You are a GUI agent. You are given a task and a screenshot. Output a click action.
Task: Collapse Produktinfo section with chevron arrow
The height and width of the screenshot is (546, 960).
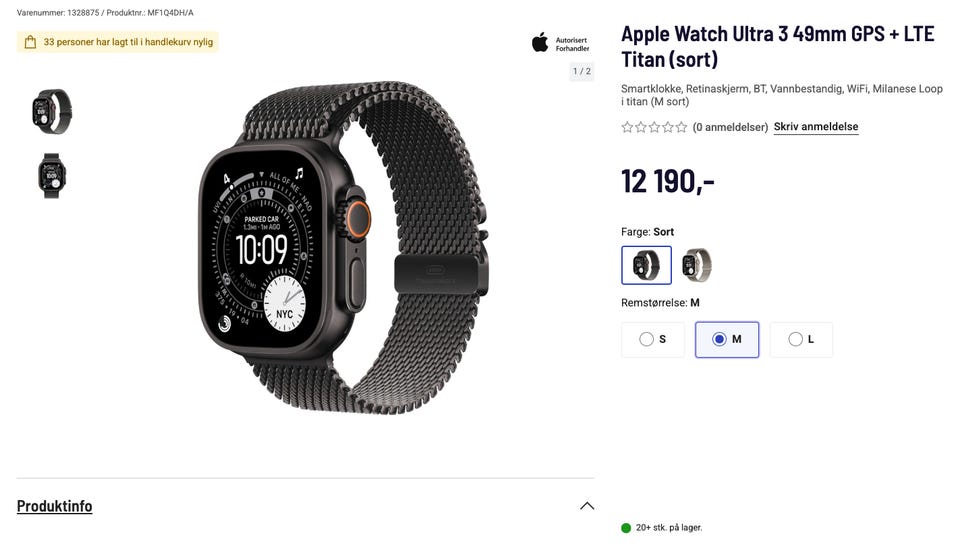(x=587, y=506)
